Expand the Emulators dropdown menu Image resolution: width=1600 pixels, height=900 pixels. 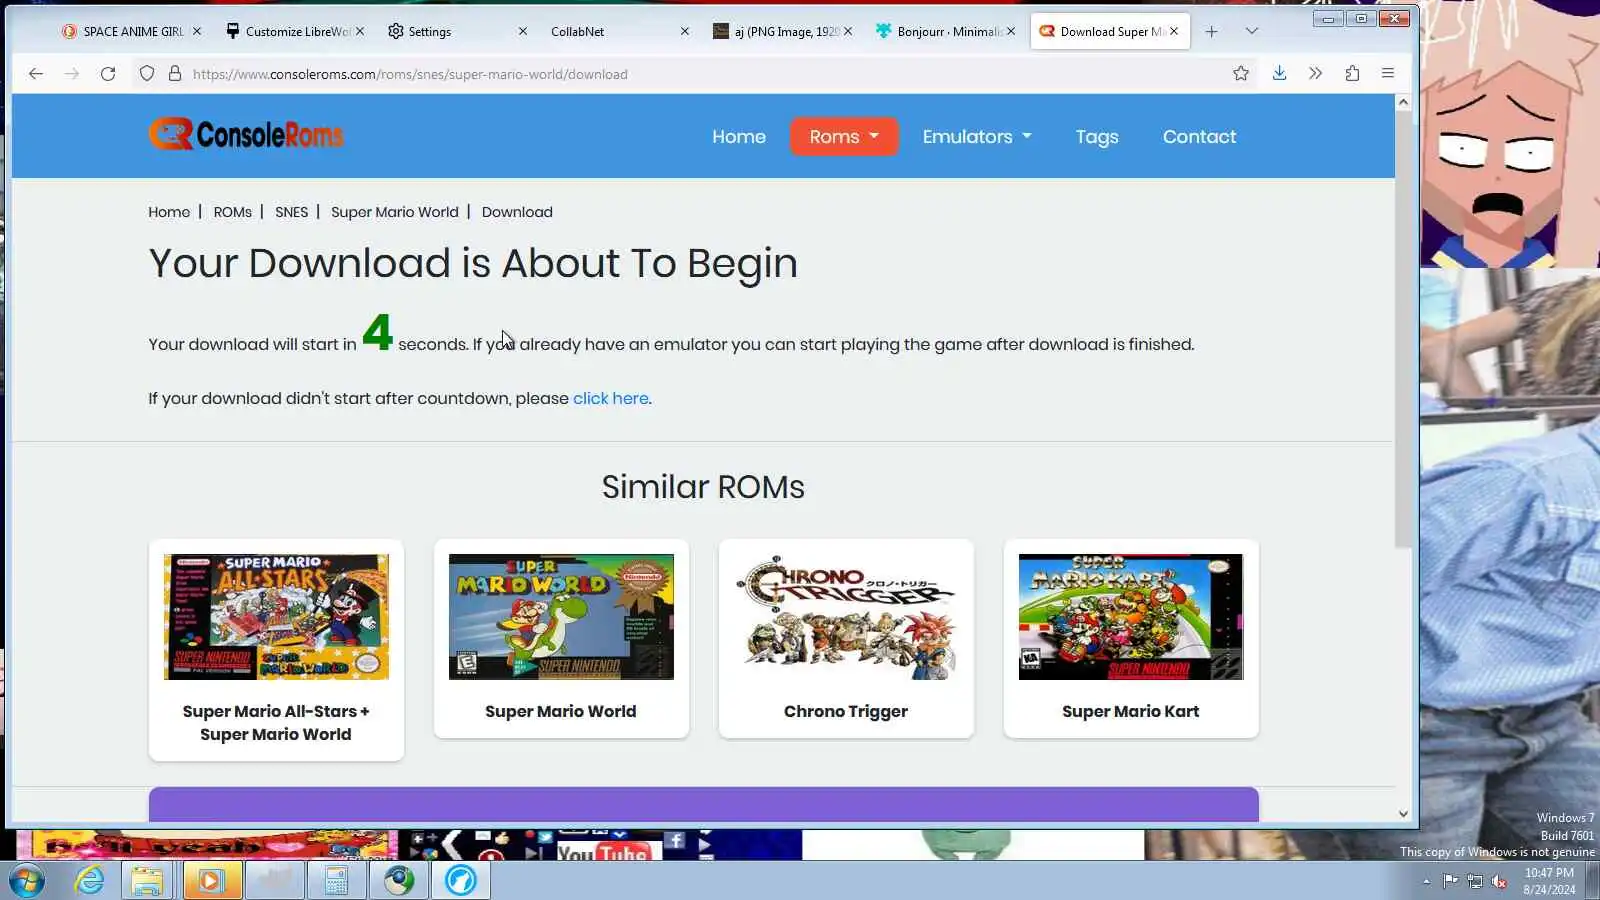[x=977, y=137]
